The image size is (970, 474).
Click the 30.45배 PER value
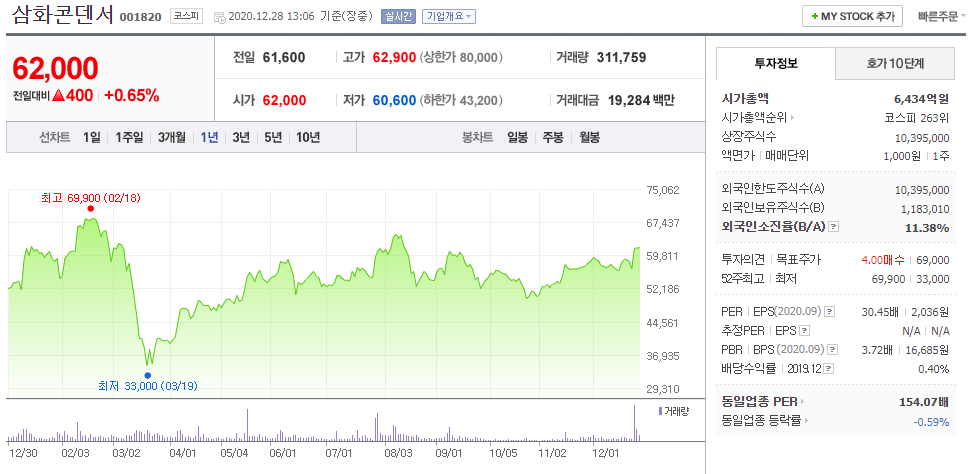[x=880, y=312]
